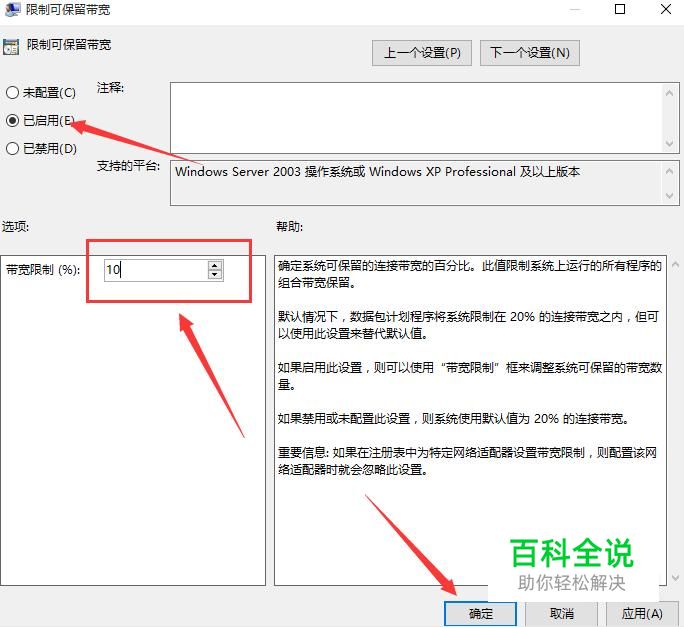Click the 注释: label
Image resolution: width=684 pixels, height=627 pixels.
110,88
